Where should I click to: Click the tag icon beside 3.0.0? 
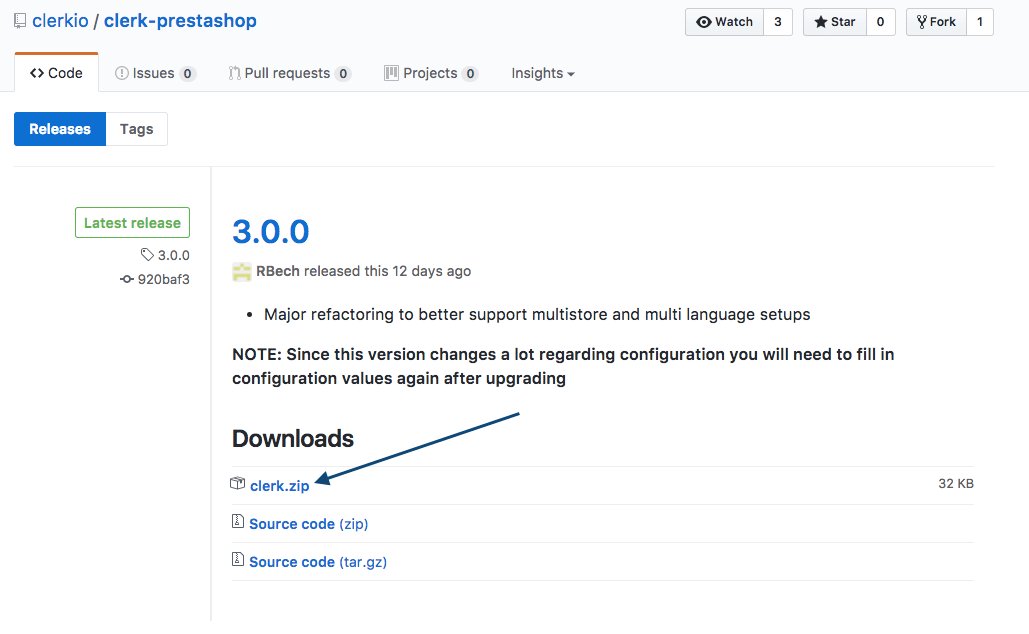click(146, 255)
